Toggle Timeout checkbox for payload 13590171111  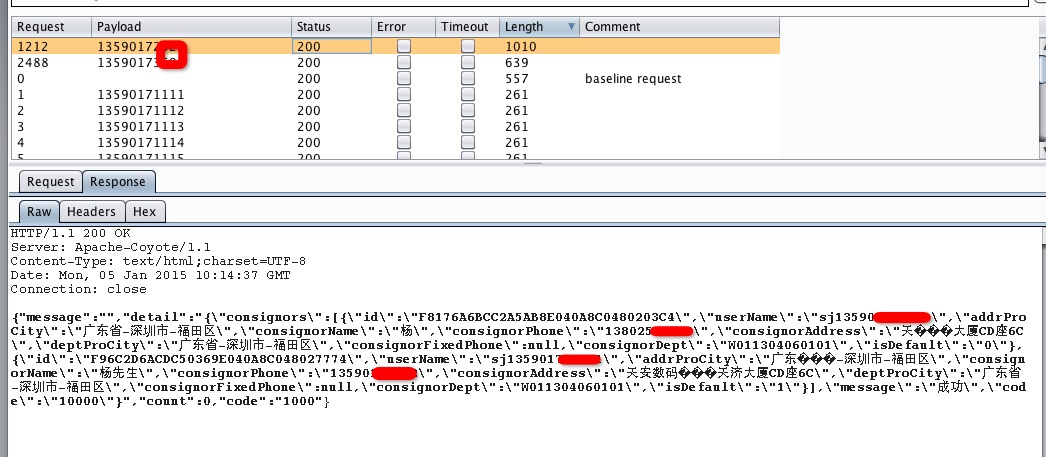[468, 94]
